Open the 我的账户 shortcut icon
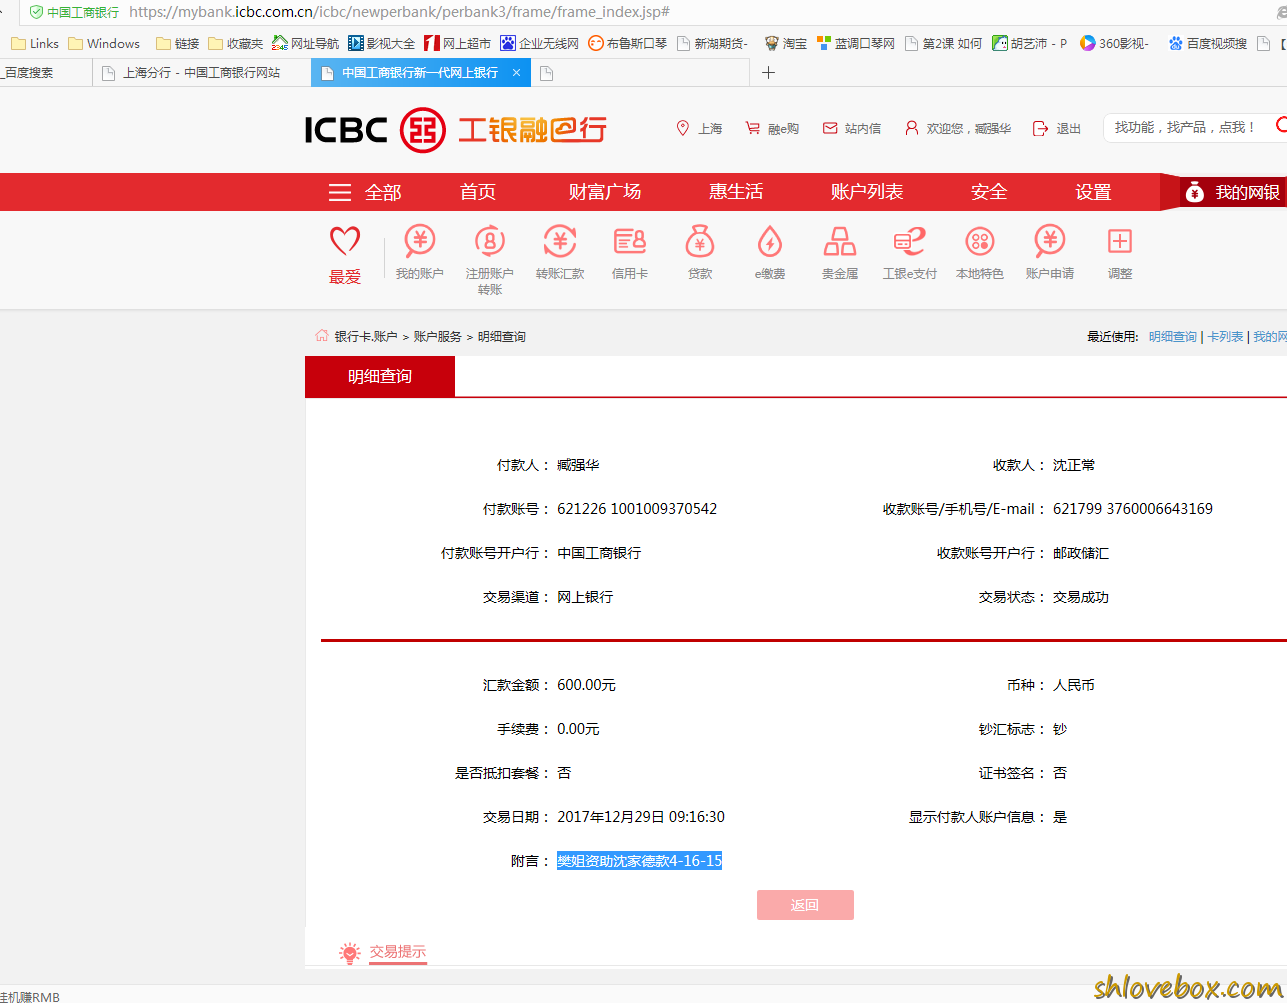The width and height of the screenshot is (1287, 1003). tap(419, 242)
